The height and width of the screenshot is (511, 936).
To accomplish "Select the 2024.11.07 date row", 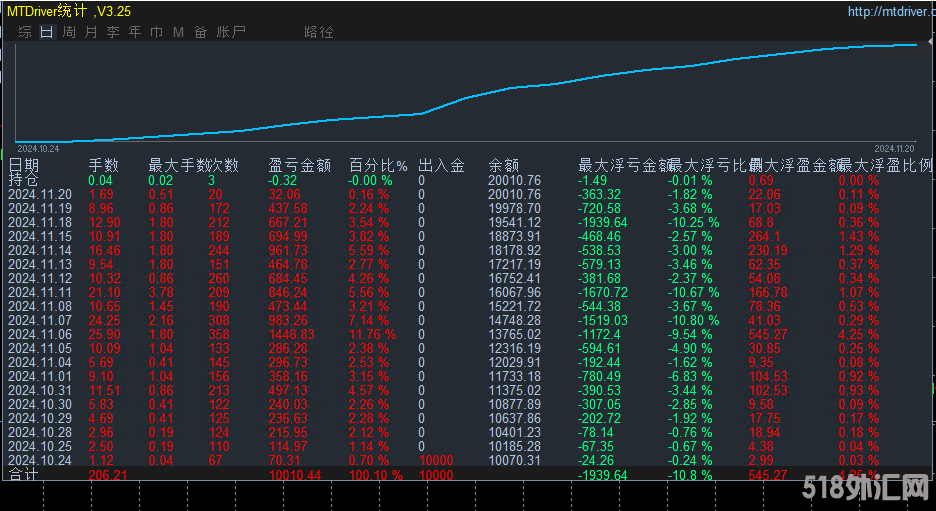I will (x=40, y=321).
